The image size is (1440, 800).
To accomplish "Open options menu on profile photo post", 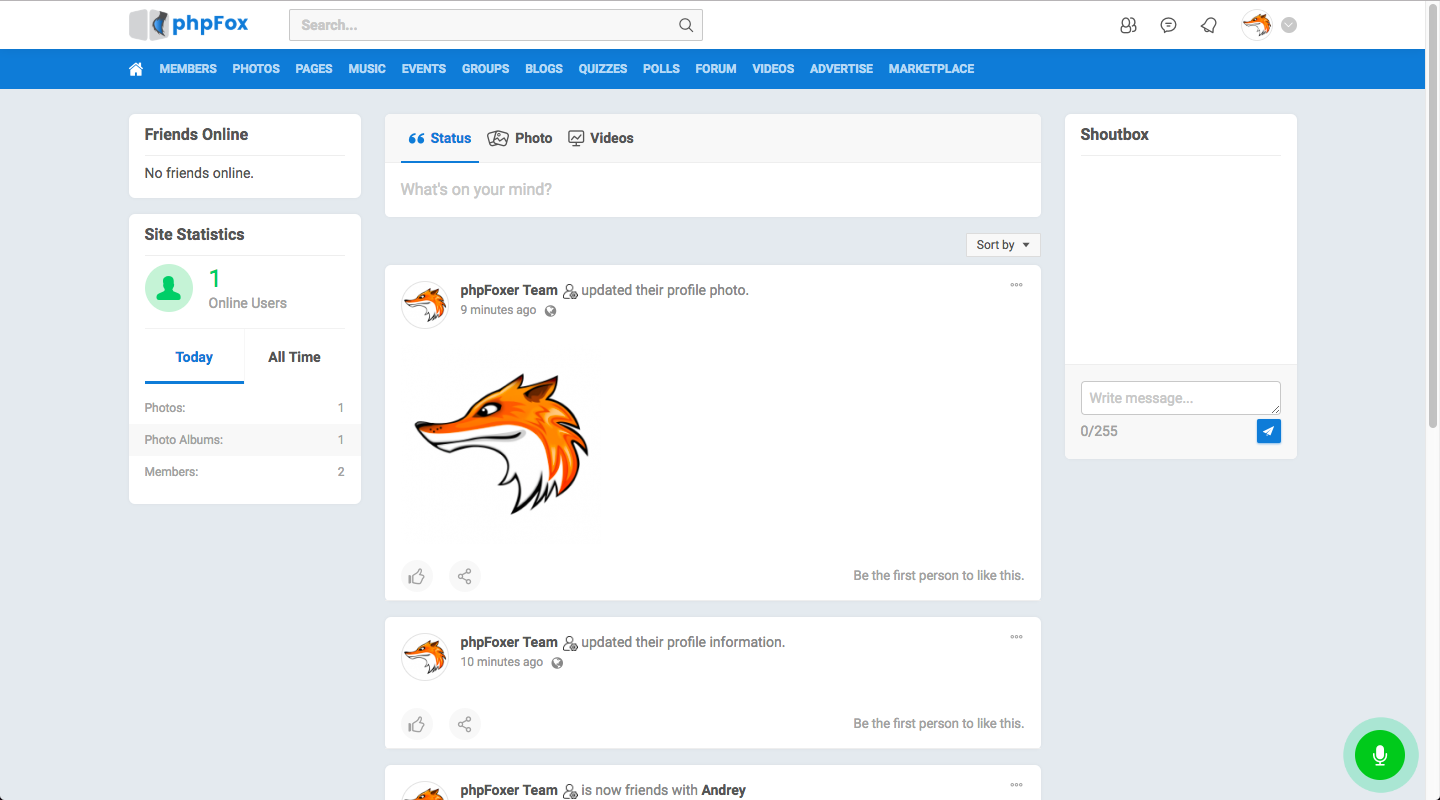I will tap(1016, 285).
